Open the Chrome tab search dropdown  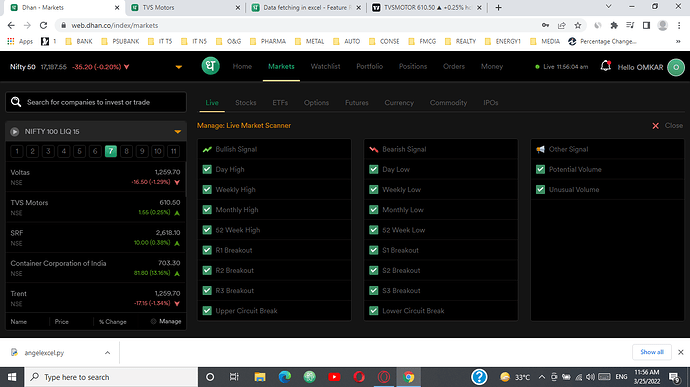coord(609,7)
